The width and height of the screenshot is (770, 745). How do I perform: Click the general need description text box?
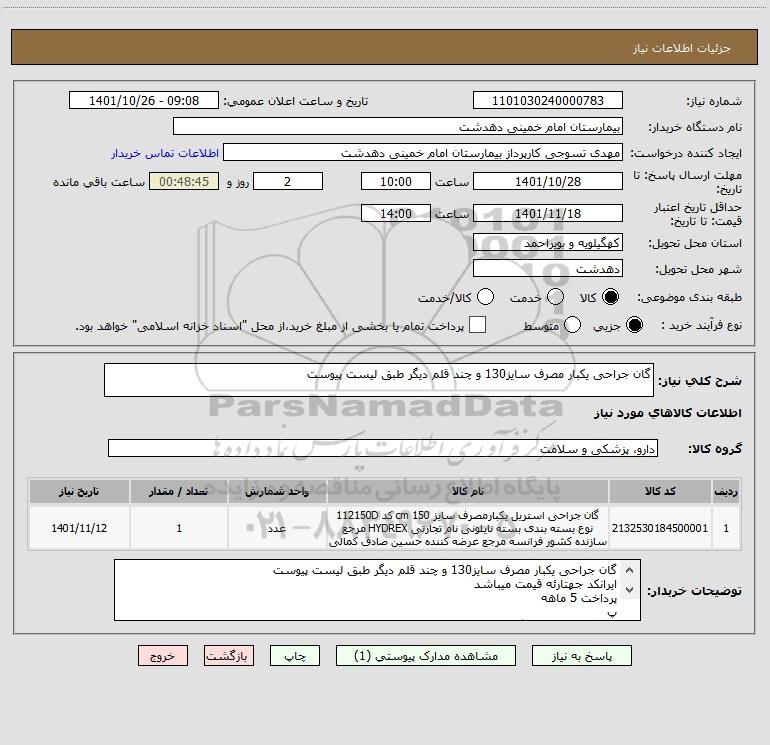coord(379,380)
